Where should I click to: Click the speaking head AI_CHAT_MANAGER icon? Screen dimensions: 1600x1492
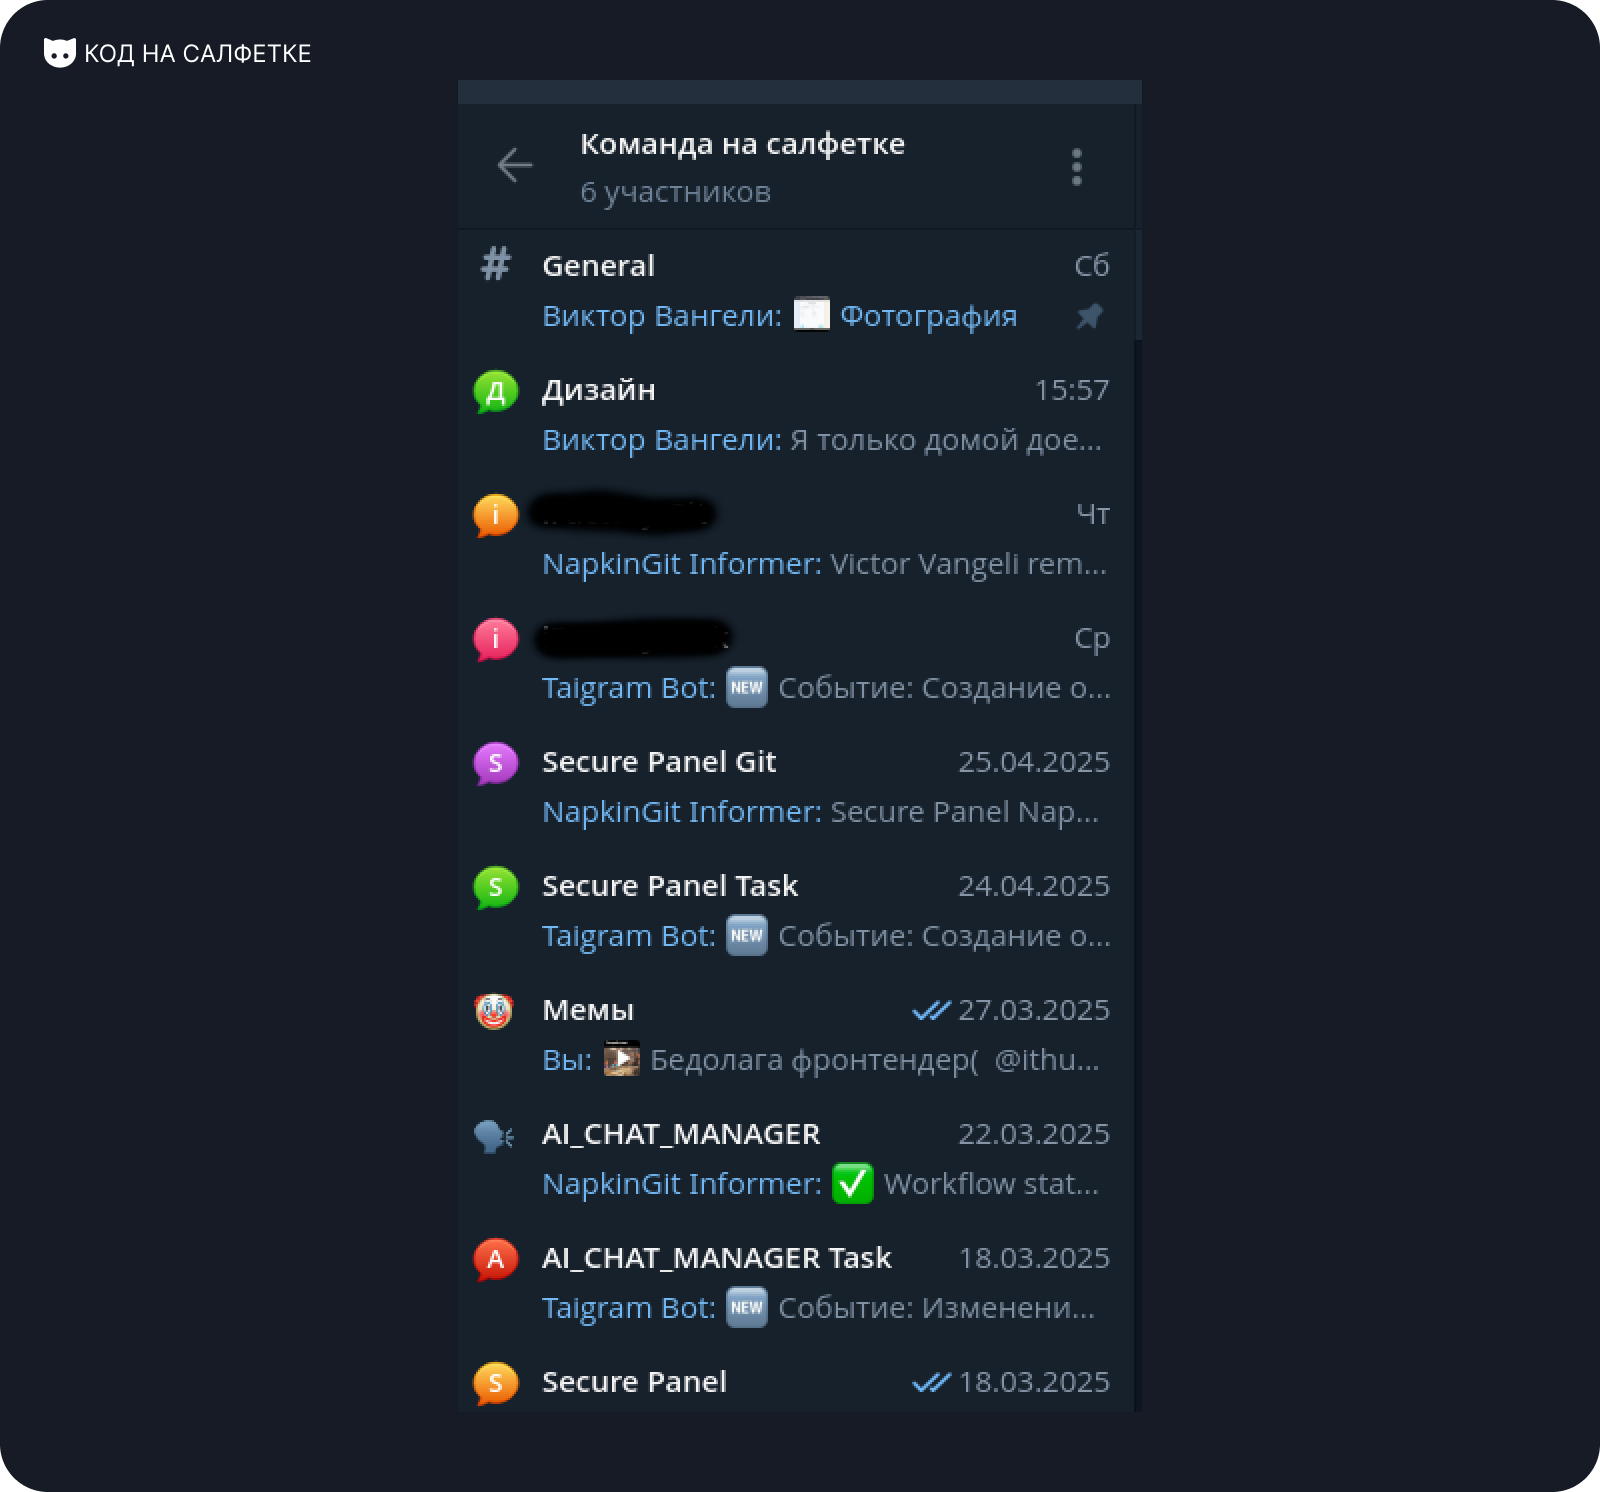point(494,1136)
